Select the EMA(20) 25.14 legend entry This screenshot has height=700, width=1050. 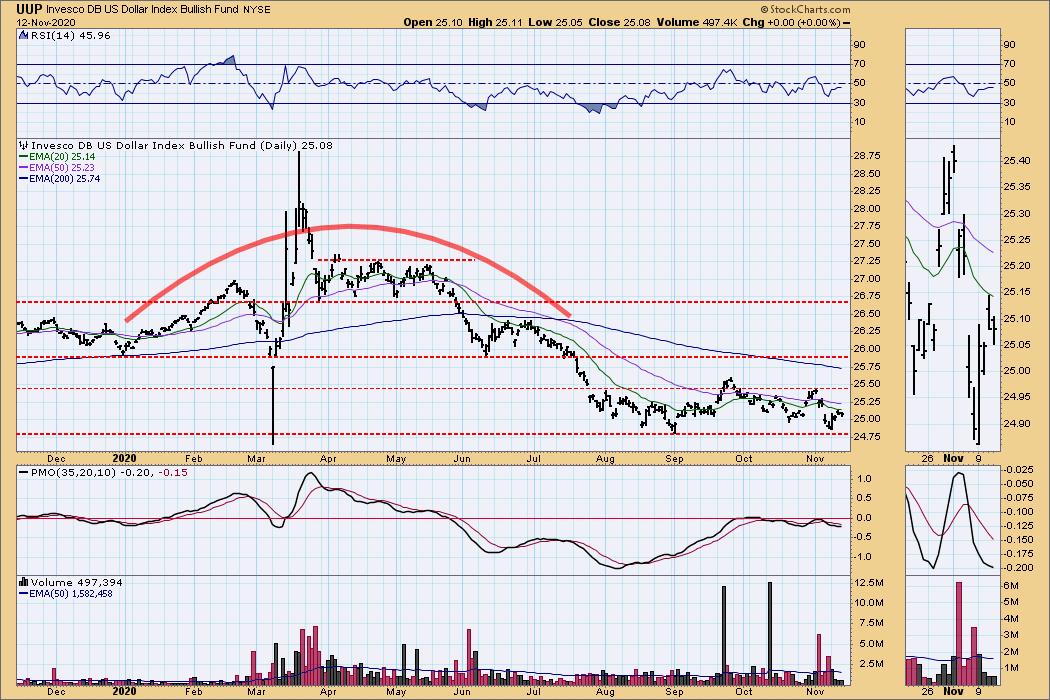57,157
